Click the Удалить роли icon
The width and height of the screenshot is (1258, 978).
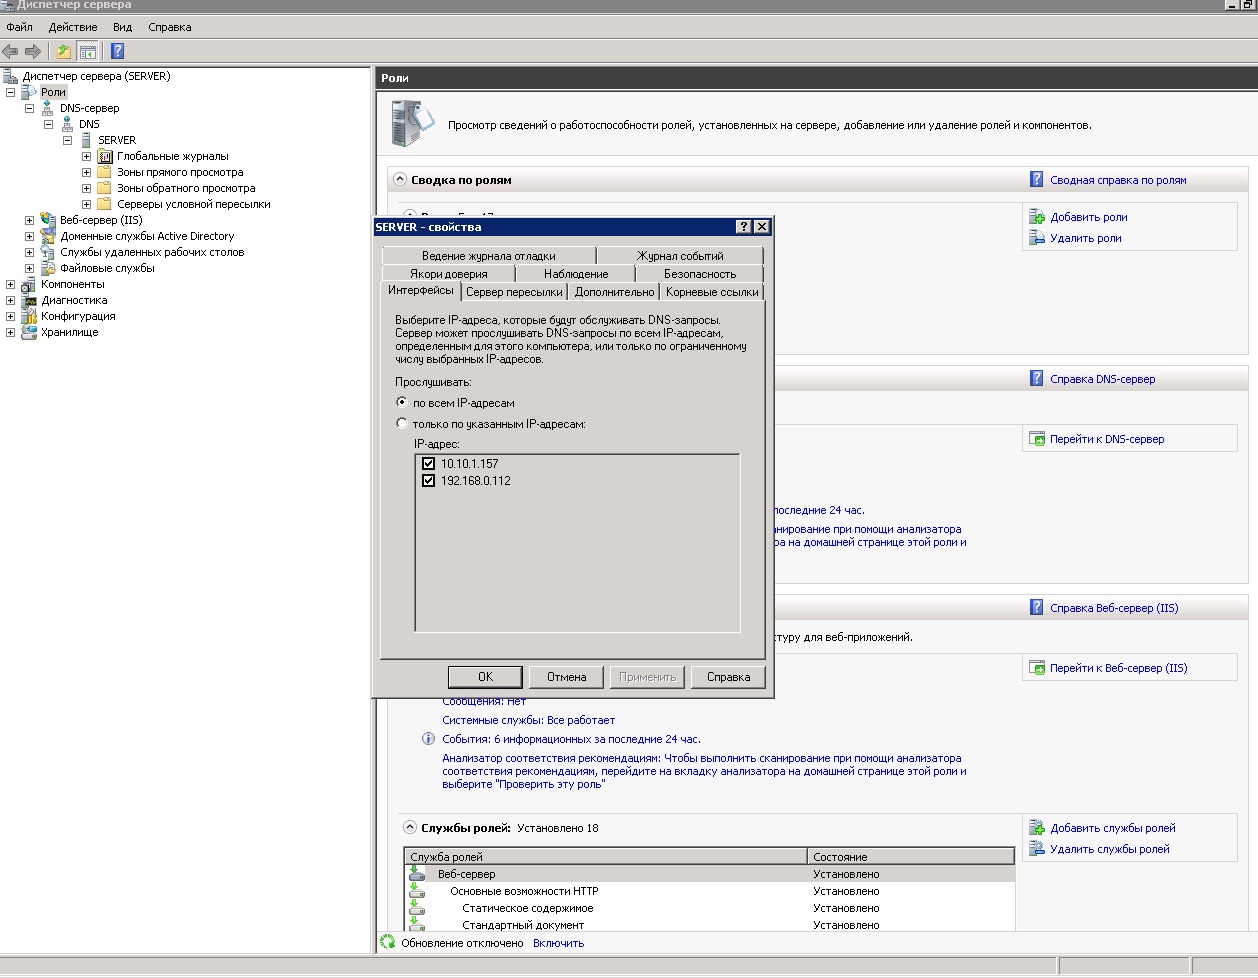(1037, 238)
